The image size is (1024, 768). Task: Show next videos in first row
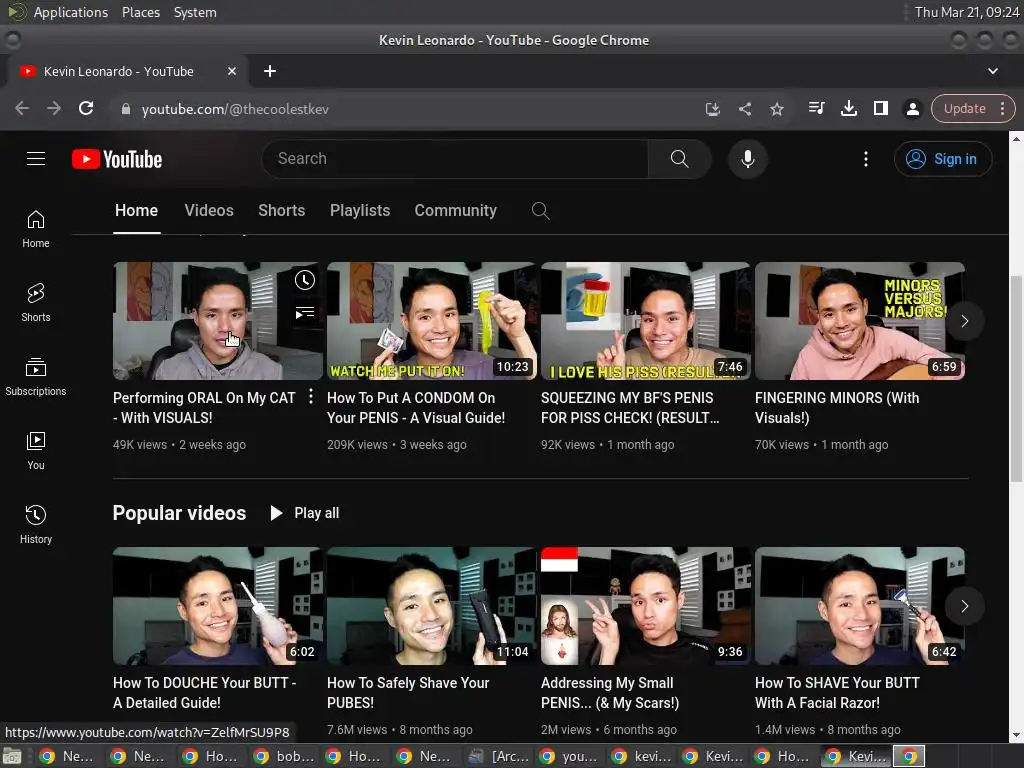[x=965, y=321]
